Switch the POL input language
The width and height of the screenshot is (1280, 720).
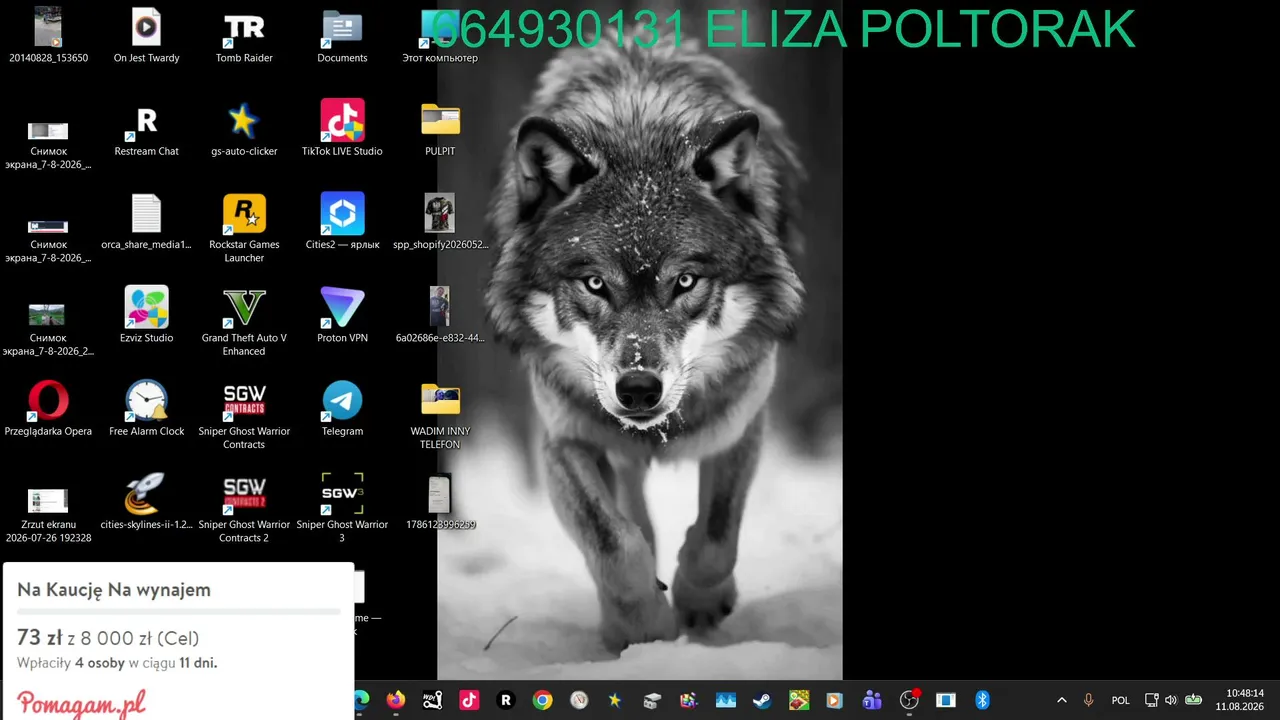click(x=1121, y=700)
